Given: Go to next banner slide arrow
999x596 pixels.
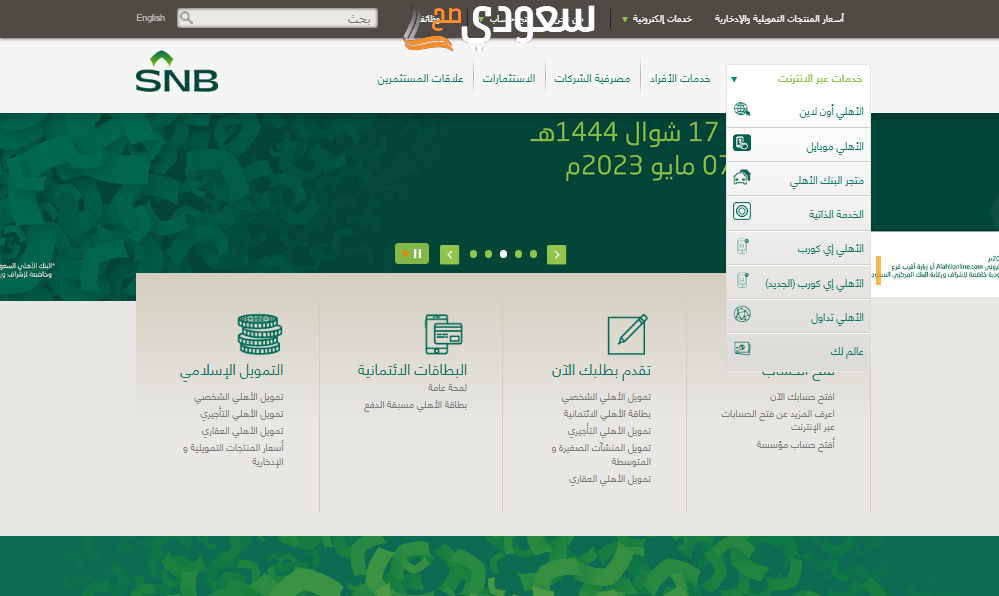Looking at the screenshot, I should (x=556, y=254).
